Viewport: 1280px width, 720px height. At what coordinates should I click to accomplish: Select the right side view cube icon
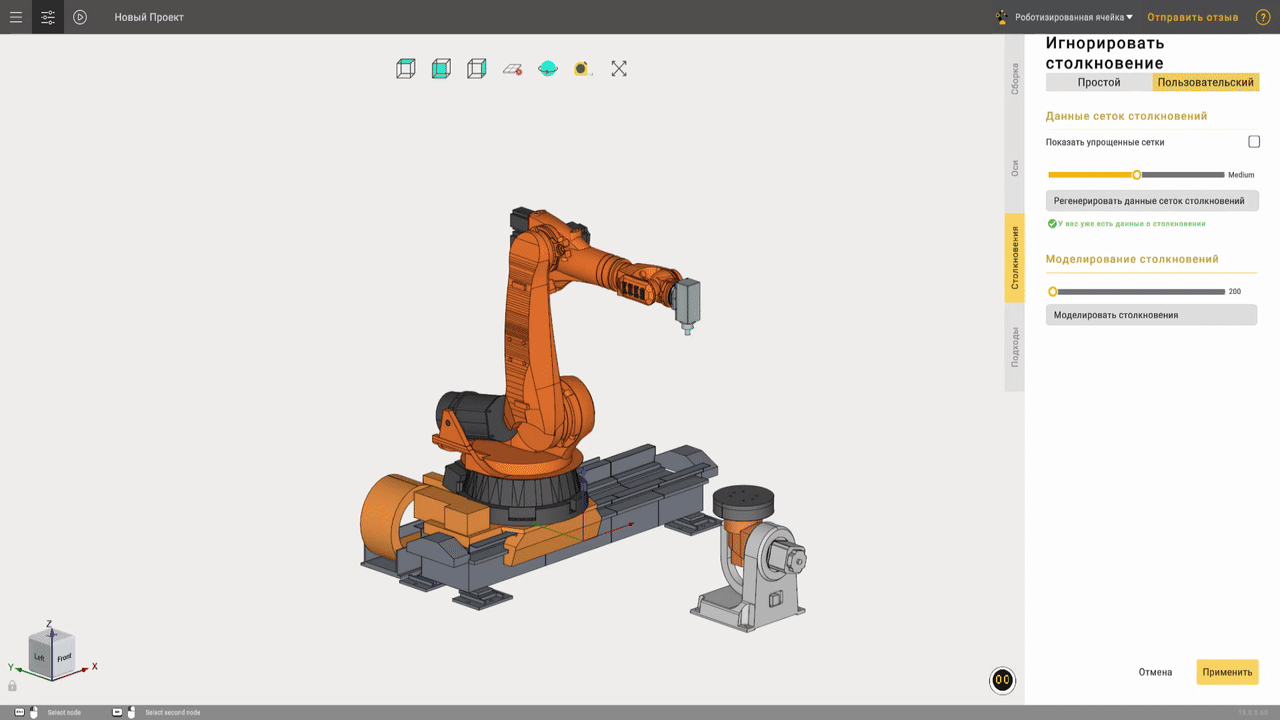[477, 69]
